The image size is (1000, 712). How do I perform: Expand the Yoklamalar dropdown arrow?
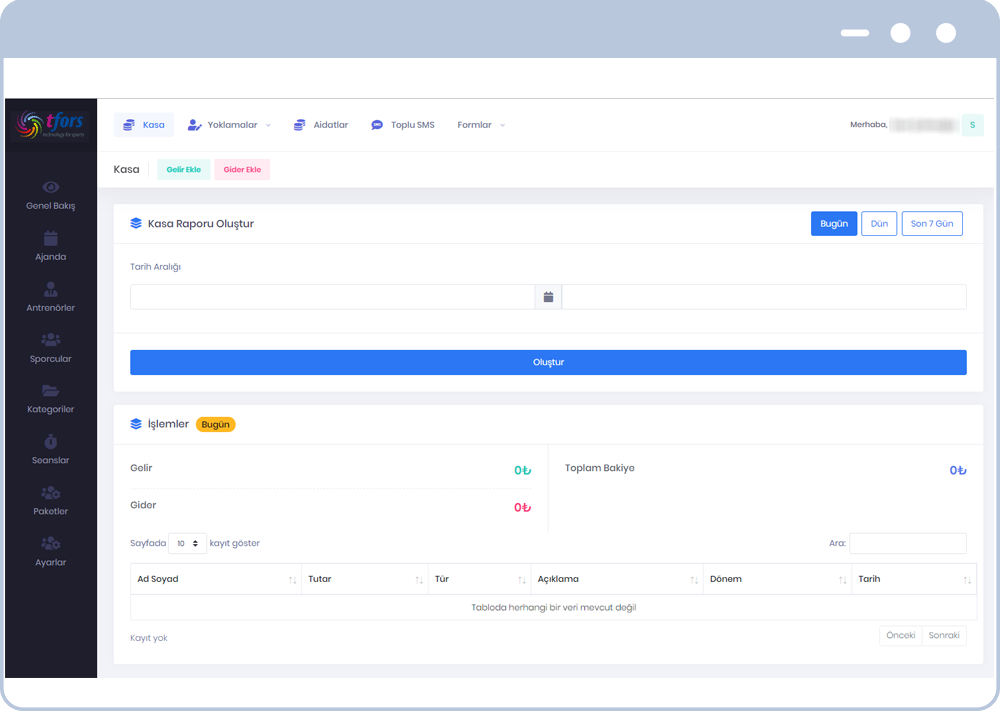(x=268, y=125)
